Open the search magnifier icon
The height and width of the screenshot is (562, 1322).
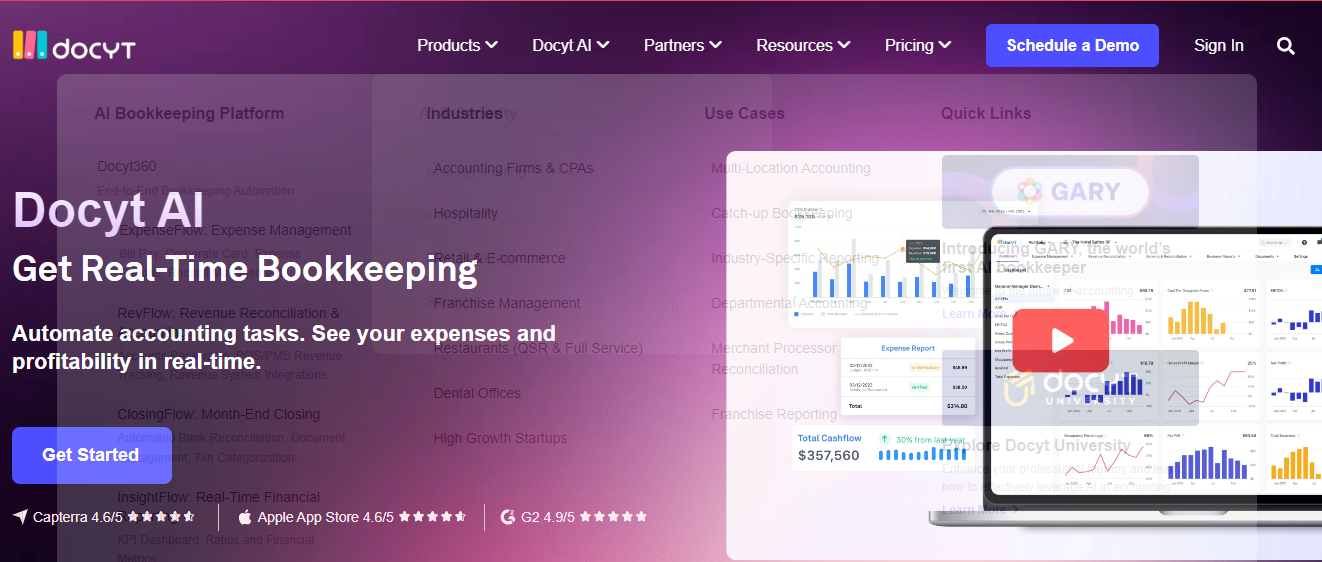1286,46
